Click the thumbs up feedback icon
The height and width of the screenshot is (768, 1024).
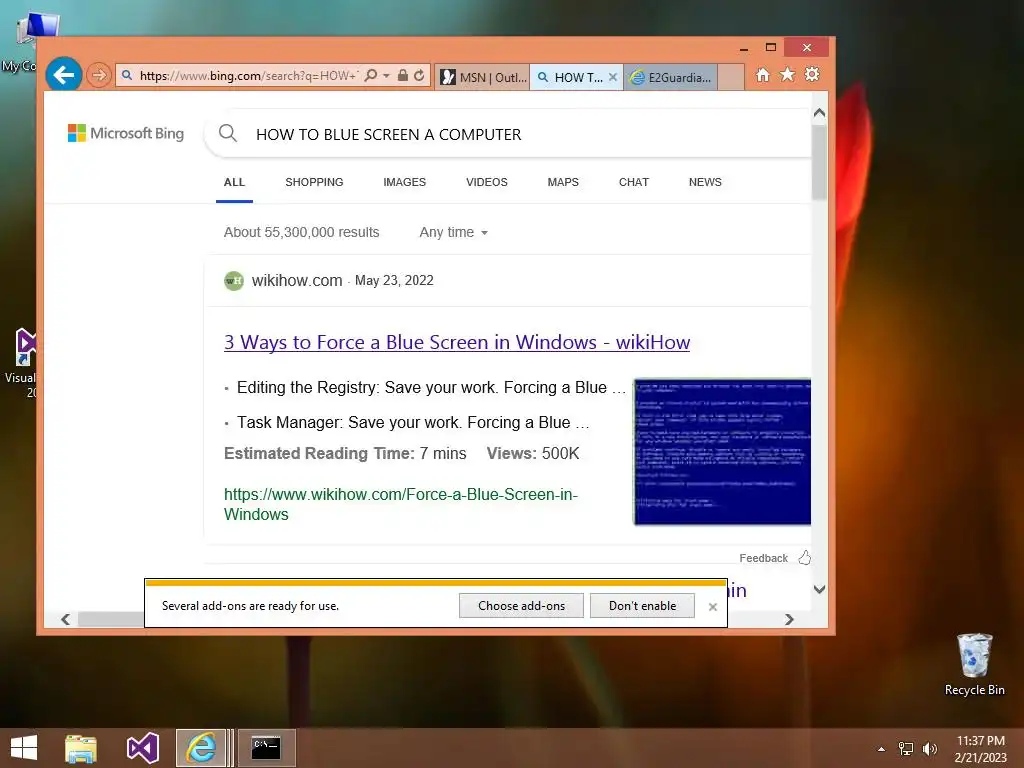click(x=805, y=558)
